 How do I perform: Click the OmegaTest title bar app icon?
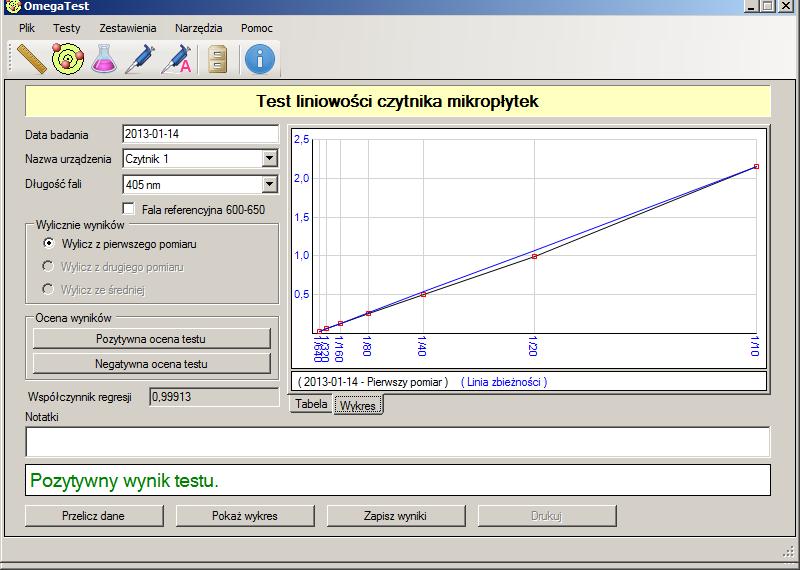(x=12, y=7)
